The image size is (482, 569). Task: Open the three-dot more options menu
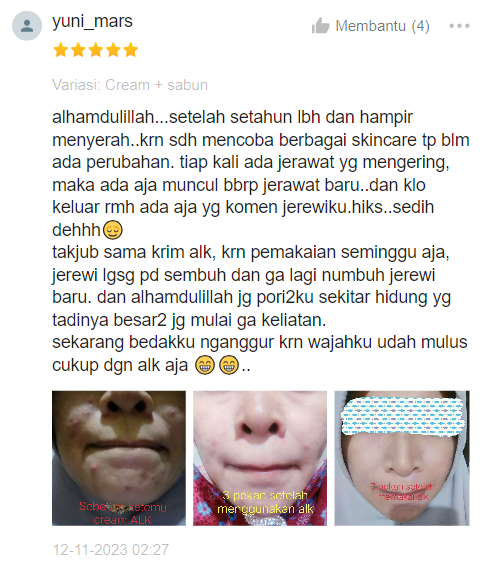[x=459, y=26]
